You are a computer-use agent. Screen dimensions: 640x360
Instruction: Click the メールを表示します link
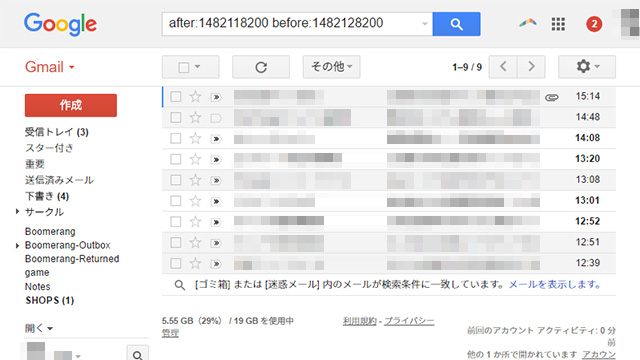554,284
